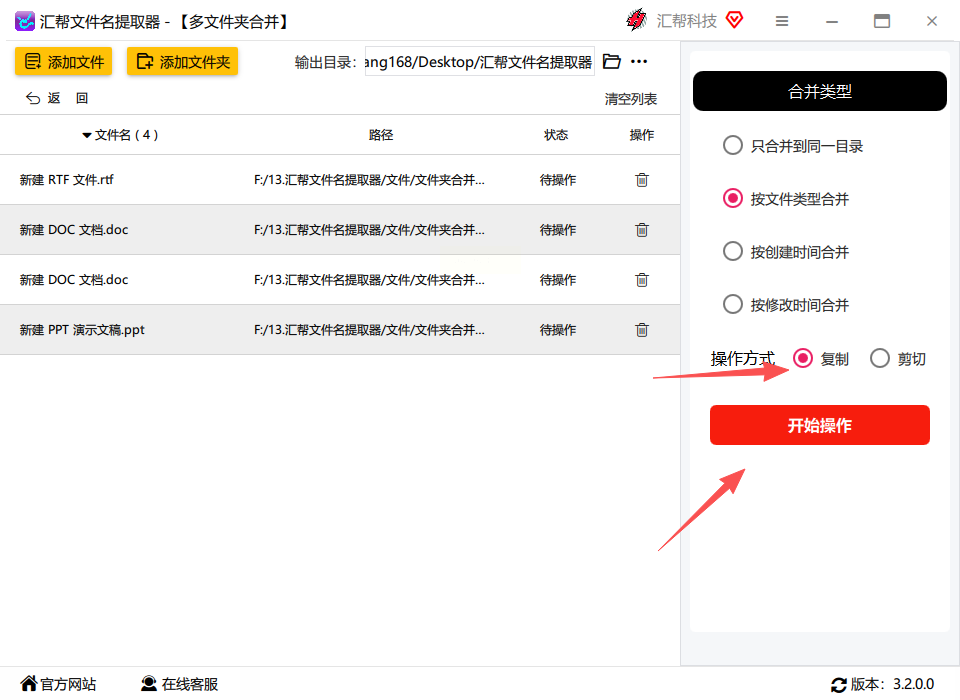Delete the 新建 RTF 文件.rtf row via trash icon
Image resolution: width=960 pixels, height=700 pixels.
[x=642, y=180]
